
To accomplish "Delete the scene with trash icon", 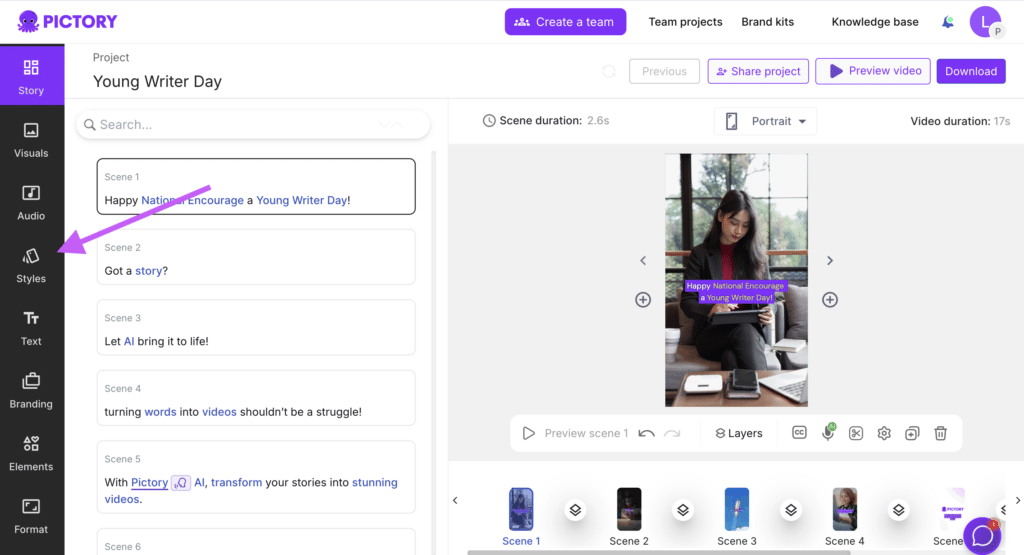I will pyautogui.click(x=940, y=433).
